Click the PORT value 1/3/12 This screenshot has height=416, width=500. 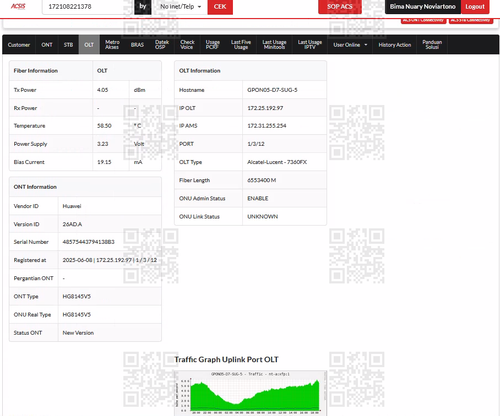pyautogui.click(x=256, y=144)
